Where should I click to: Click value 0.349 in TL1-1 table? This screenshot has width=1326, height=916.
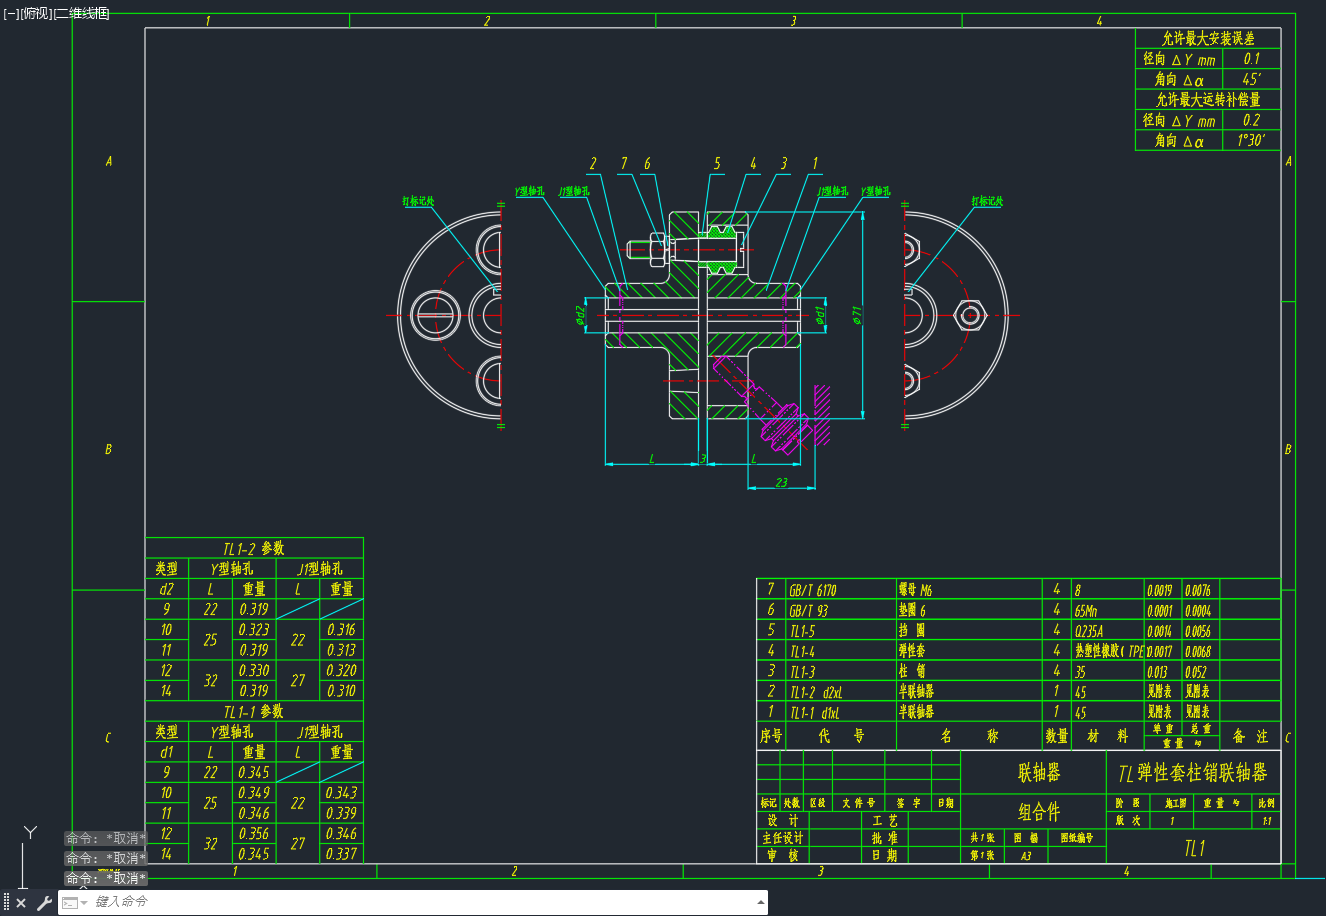254,793
